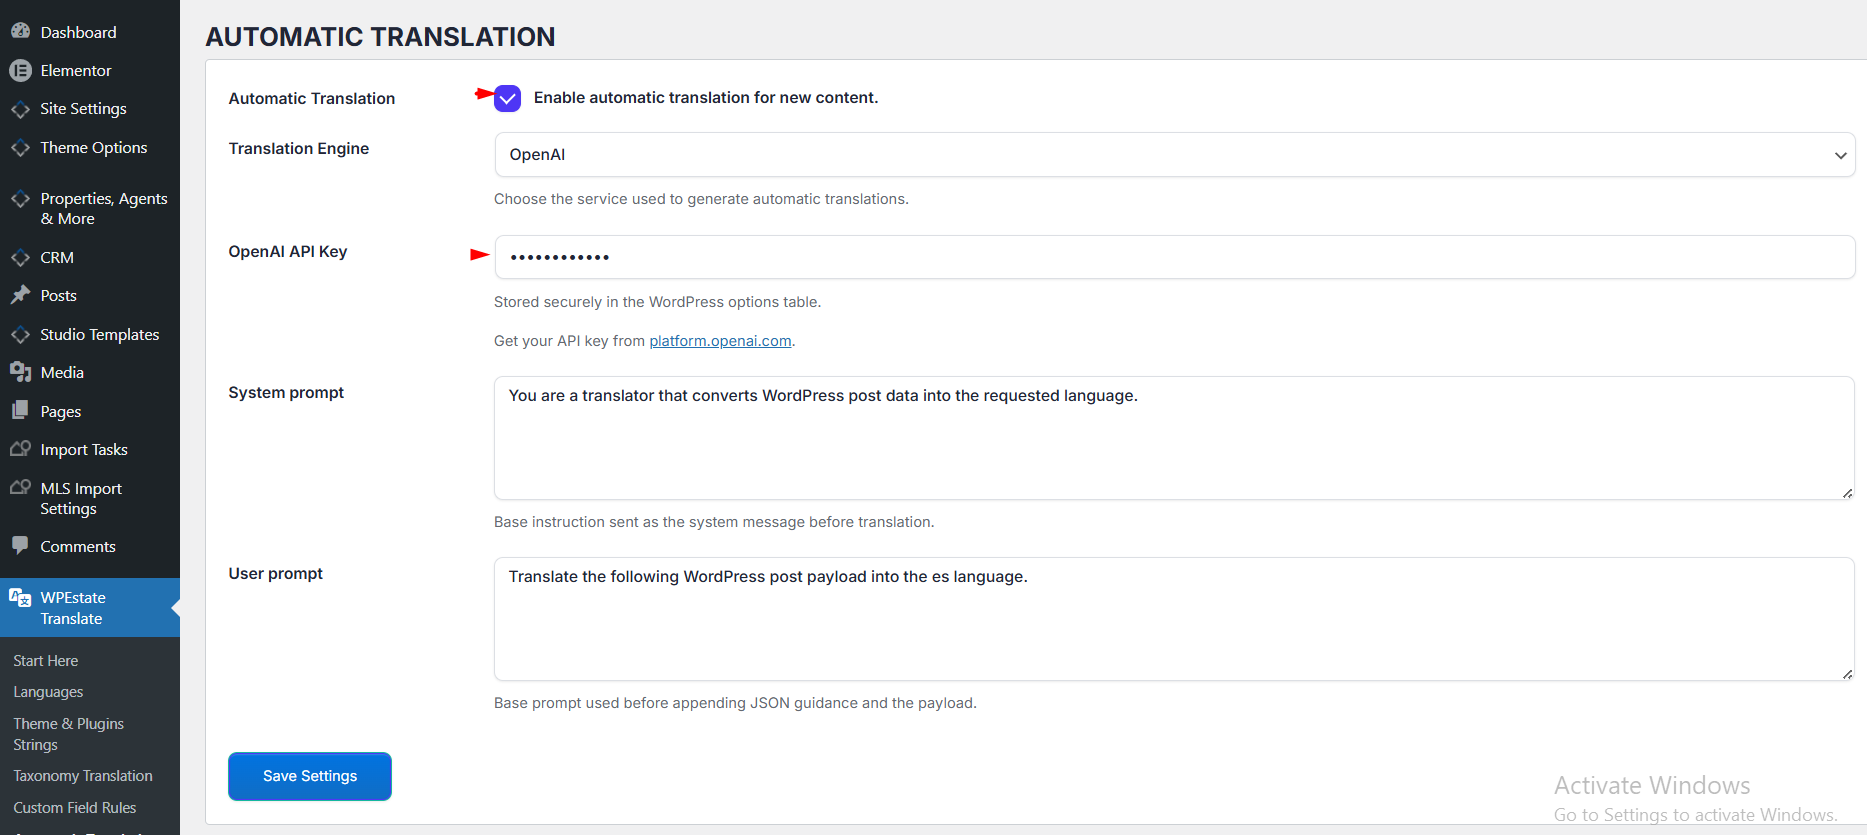The image size is (1867, 835).
Task: Click inside the System prompt textarea
Action: click(1174, 438)
